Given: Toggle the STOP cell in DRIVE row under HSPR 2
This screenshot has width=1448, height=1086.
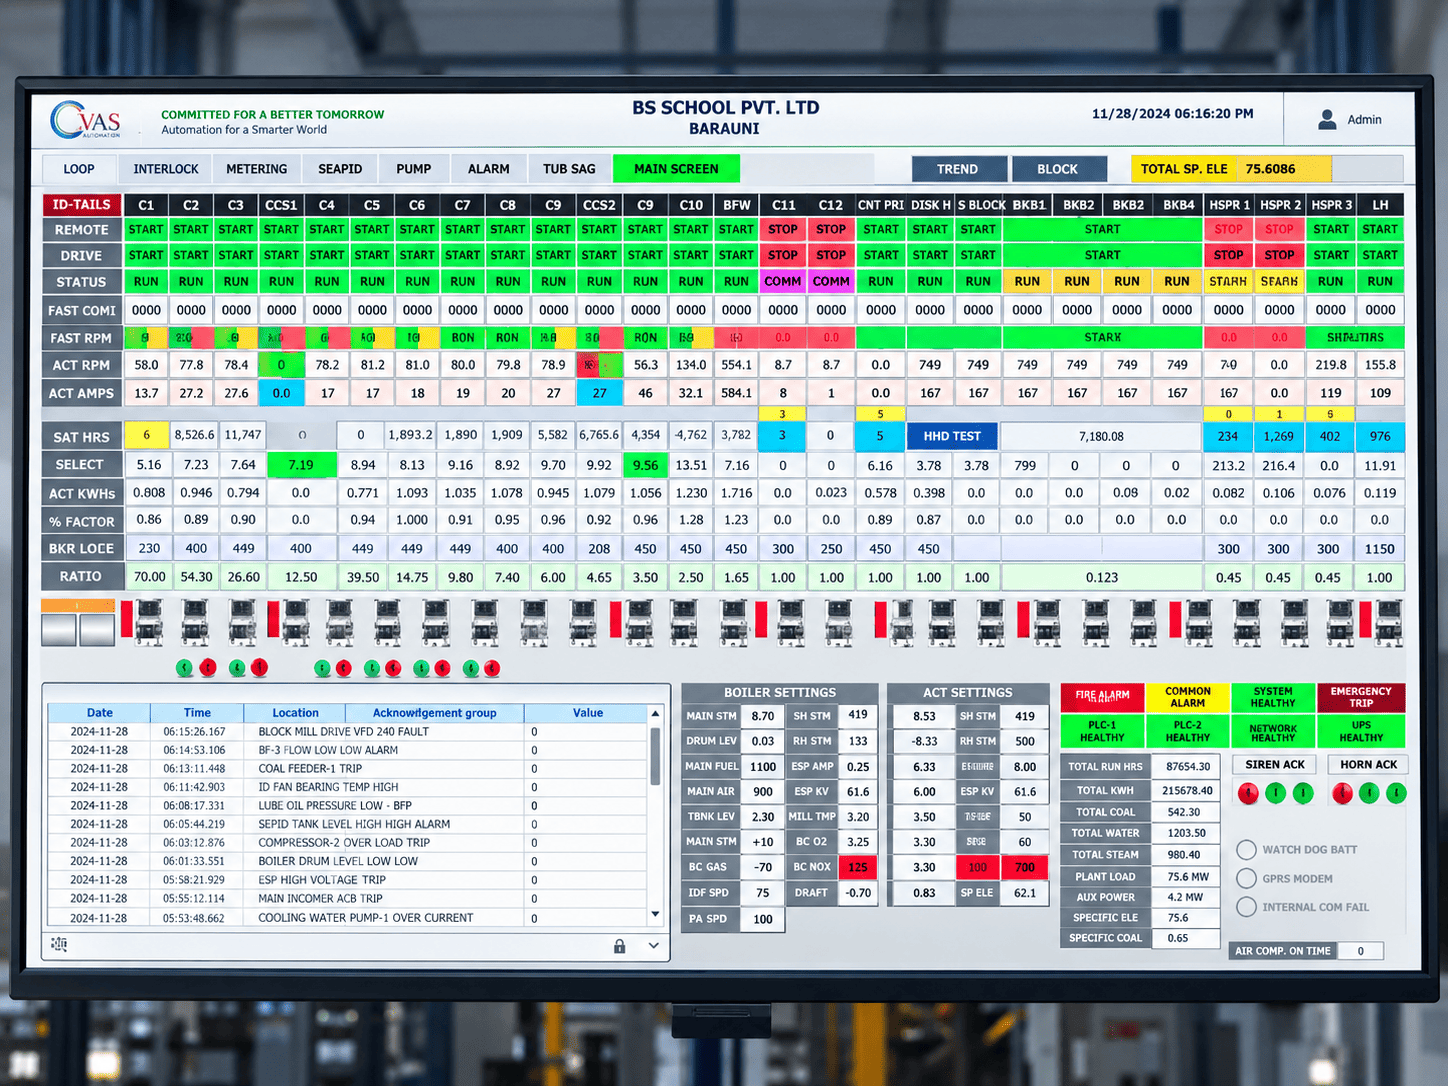Looking at the screenshot, I should 1280,255.
